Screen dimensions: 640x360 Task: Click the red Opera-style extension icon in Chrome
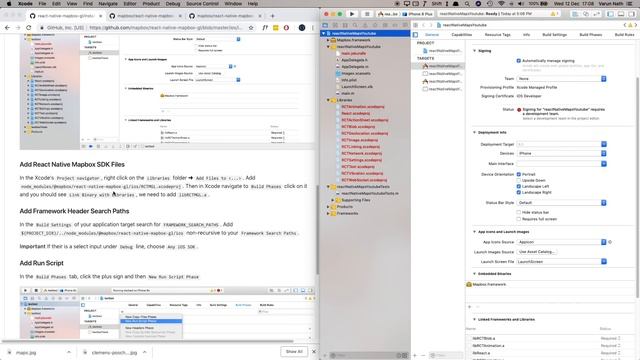coord(286,28)
